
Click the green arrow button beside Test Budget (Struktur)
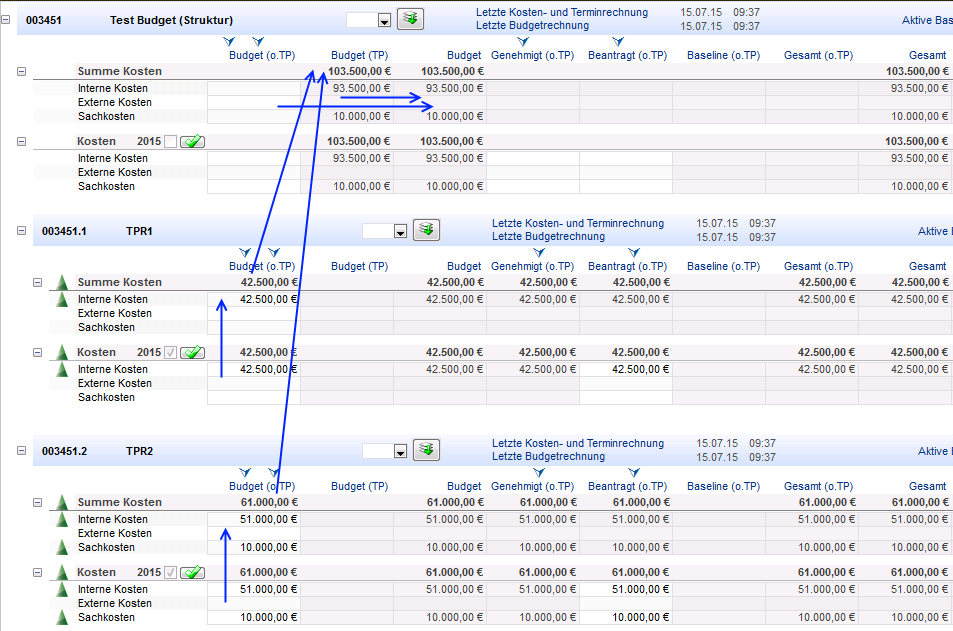click(410, 19)
